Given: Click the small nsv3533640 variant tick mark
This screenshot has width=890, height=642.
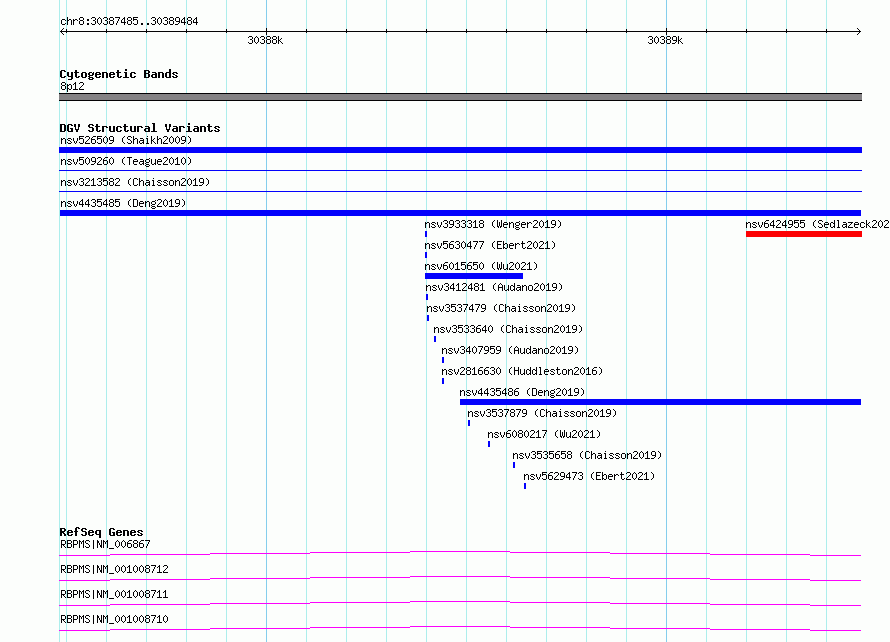Looking at the screenshot, I should [x=435, y=339].
